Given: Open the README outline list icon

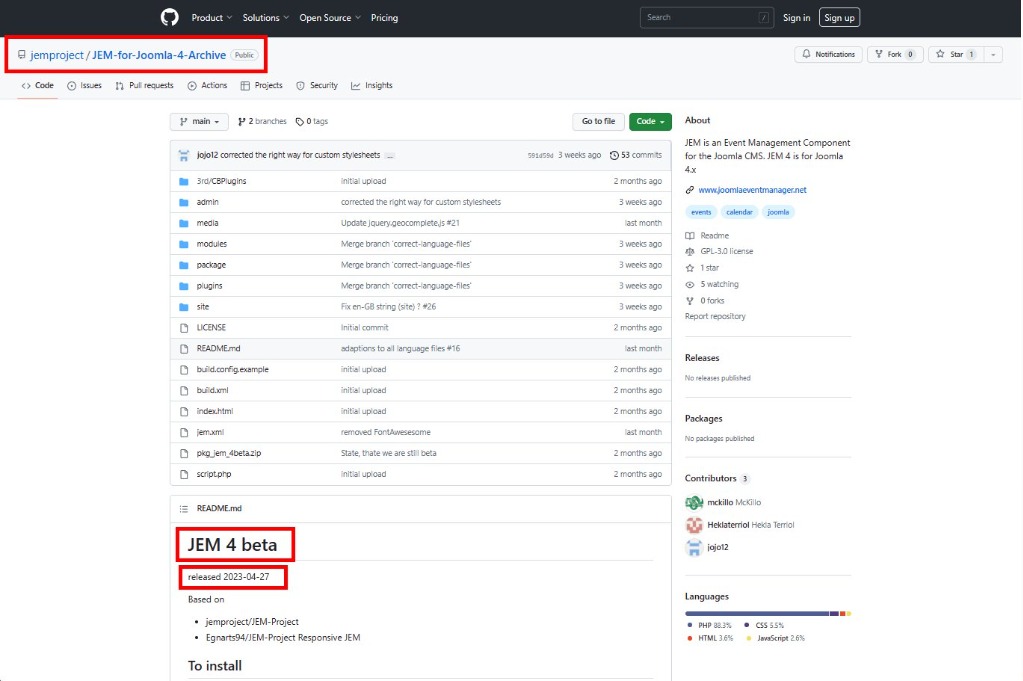Looking at the screenshot, I should (184, 509).
